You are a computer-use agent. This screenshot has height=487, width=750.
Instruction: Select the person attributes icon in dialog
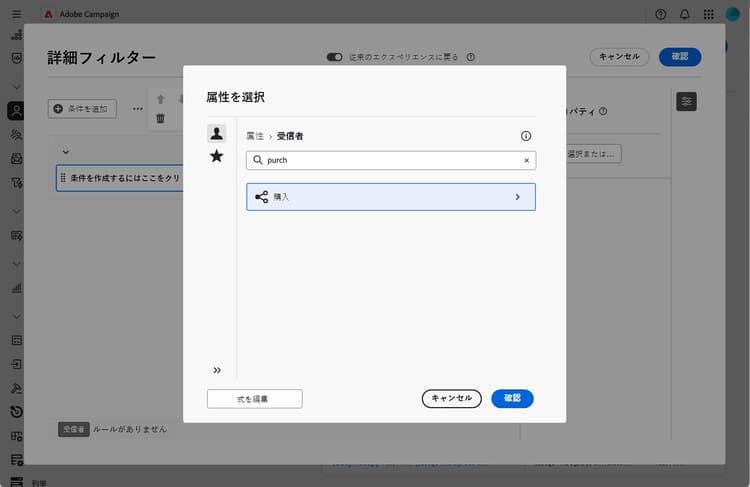coord(217,133)
